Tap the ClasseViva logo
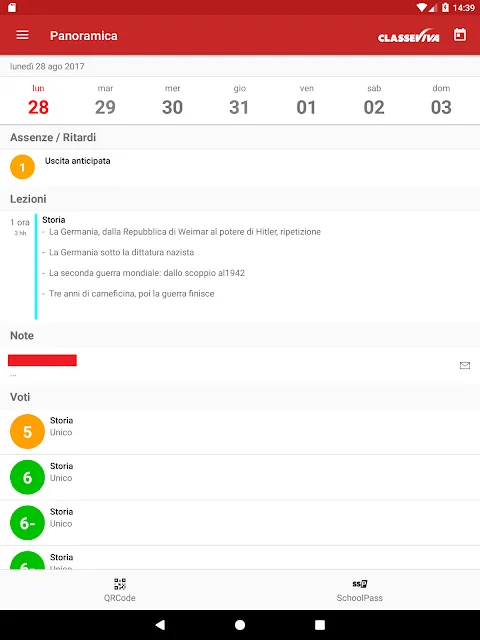Viewport: 480px width, 640px height. click(x=409, y=36)
